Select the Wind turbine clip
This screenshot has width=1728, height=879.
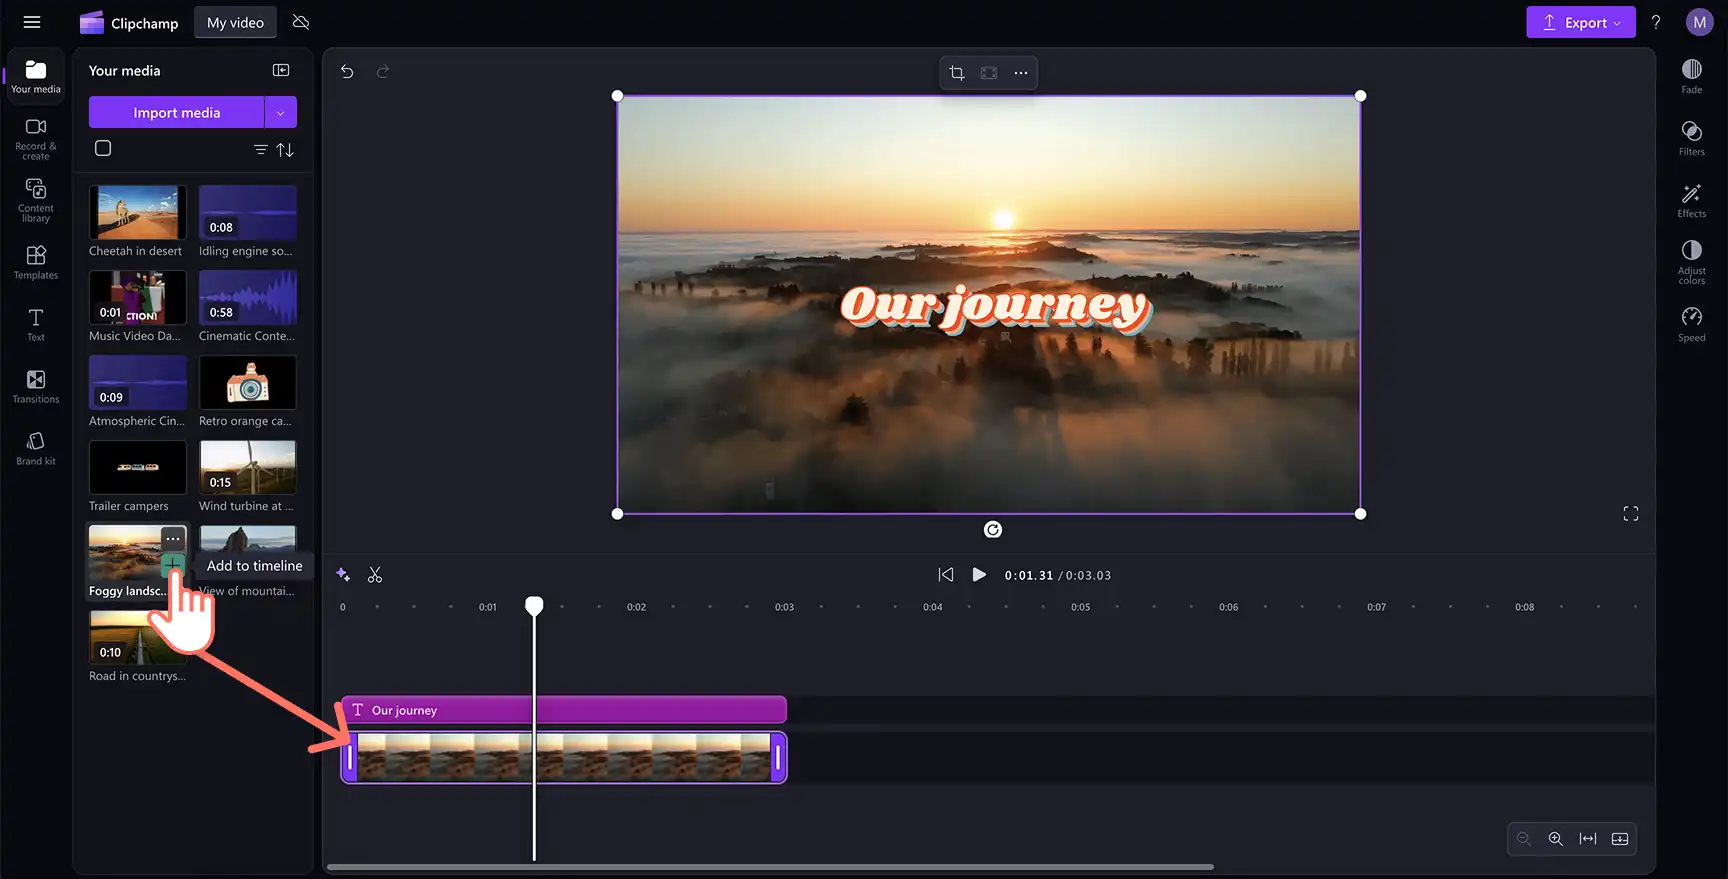tap(248, 467)
